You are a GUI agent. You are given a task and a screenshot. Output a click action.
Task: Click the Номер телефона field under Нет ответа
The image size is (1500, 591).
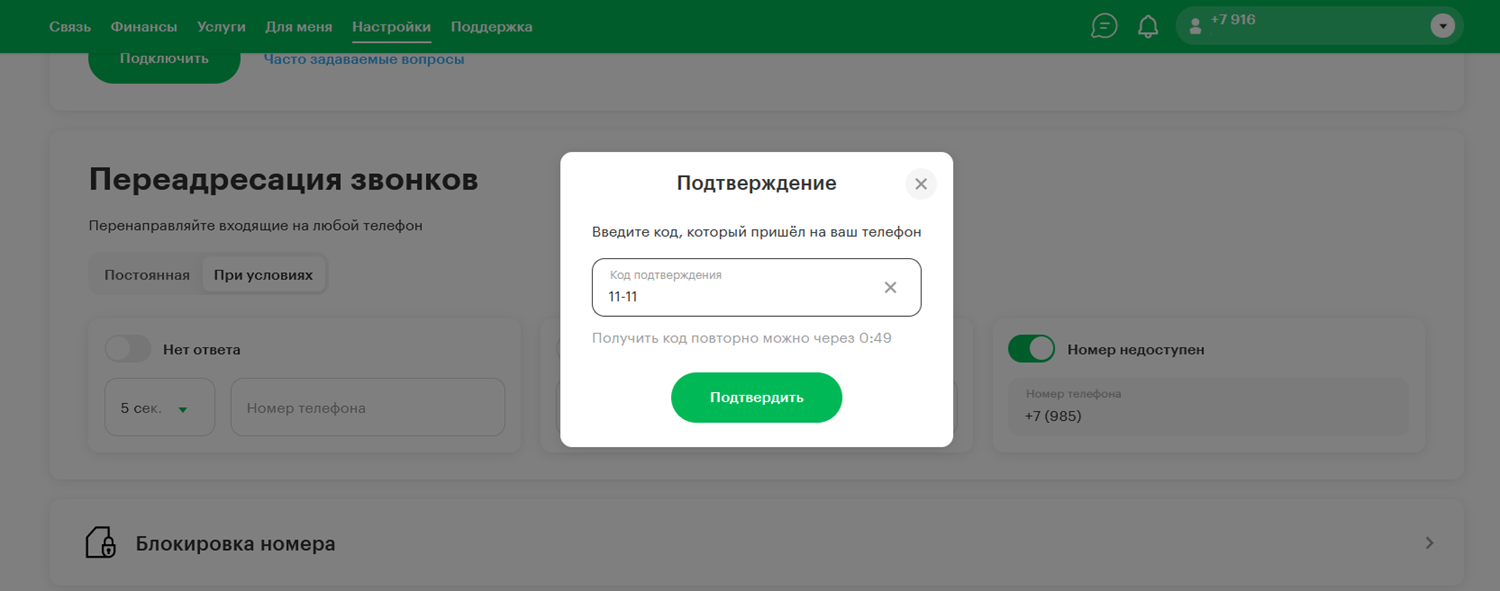click(368, 407)
